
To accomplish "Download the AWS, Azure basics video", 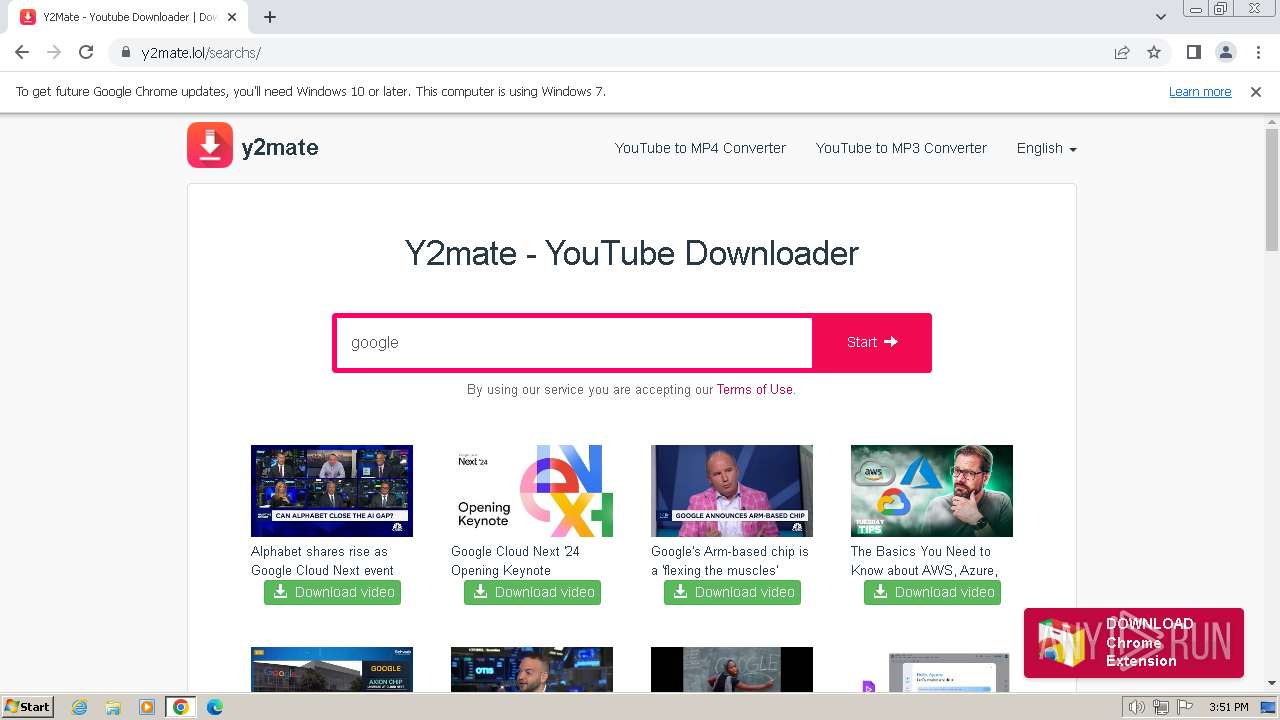I will tap(932, 592).
